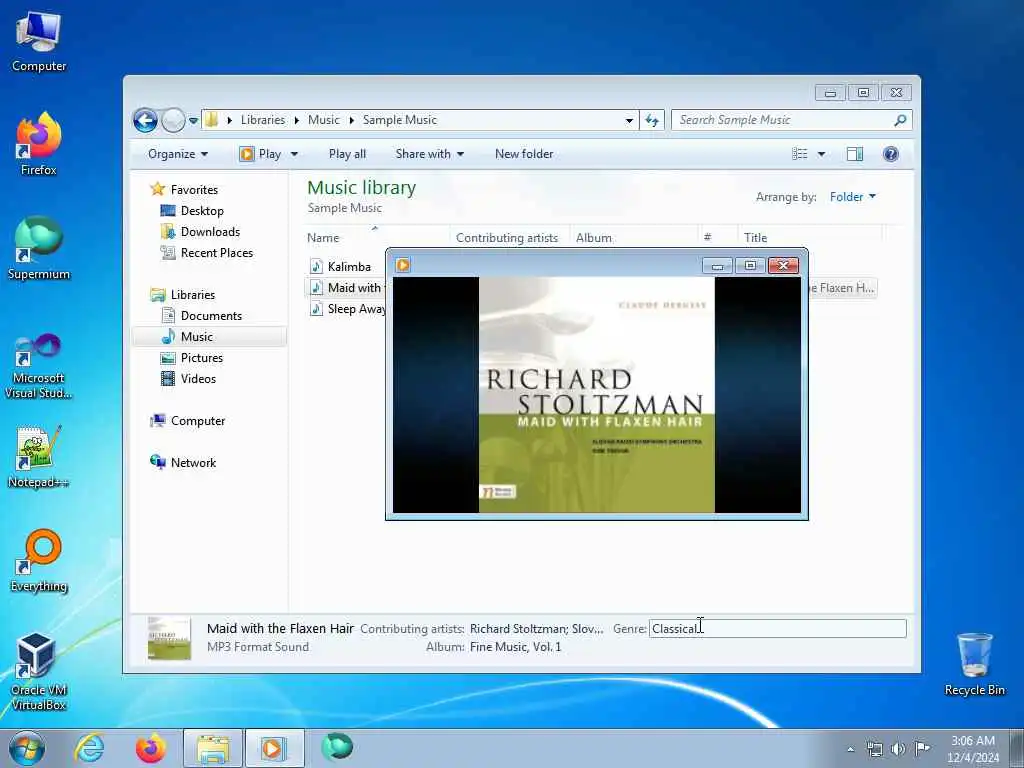Image resolution: width=1024 pixels, height=768 pixels.
Task: Select Recent Places under Favorites
Action: click(216, 253)
